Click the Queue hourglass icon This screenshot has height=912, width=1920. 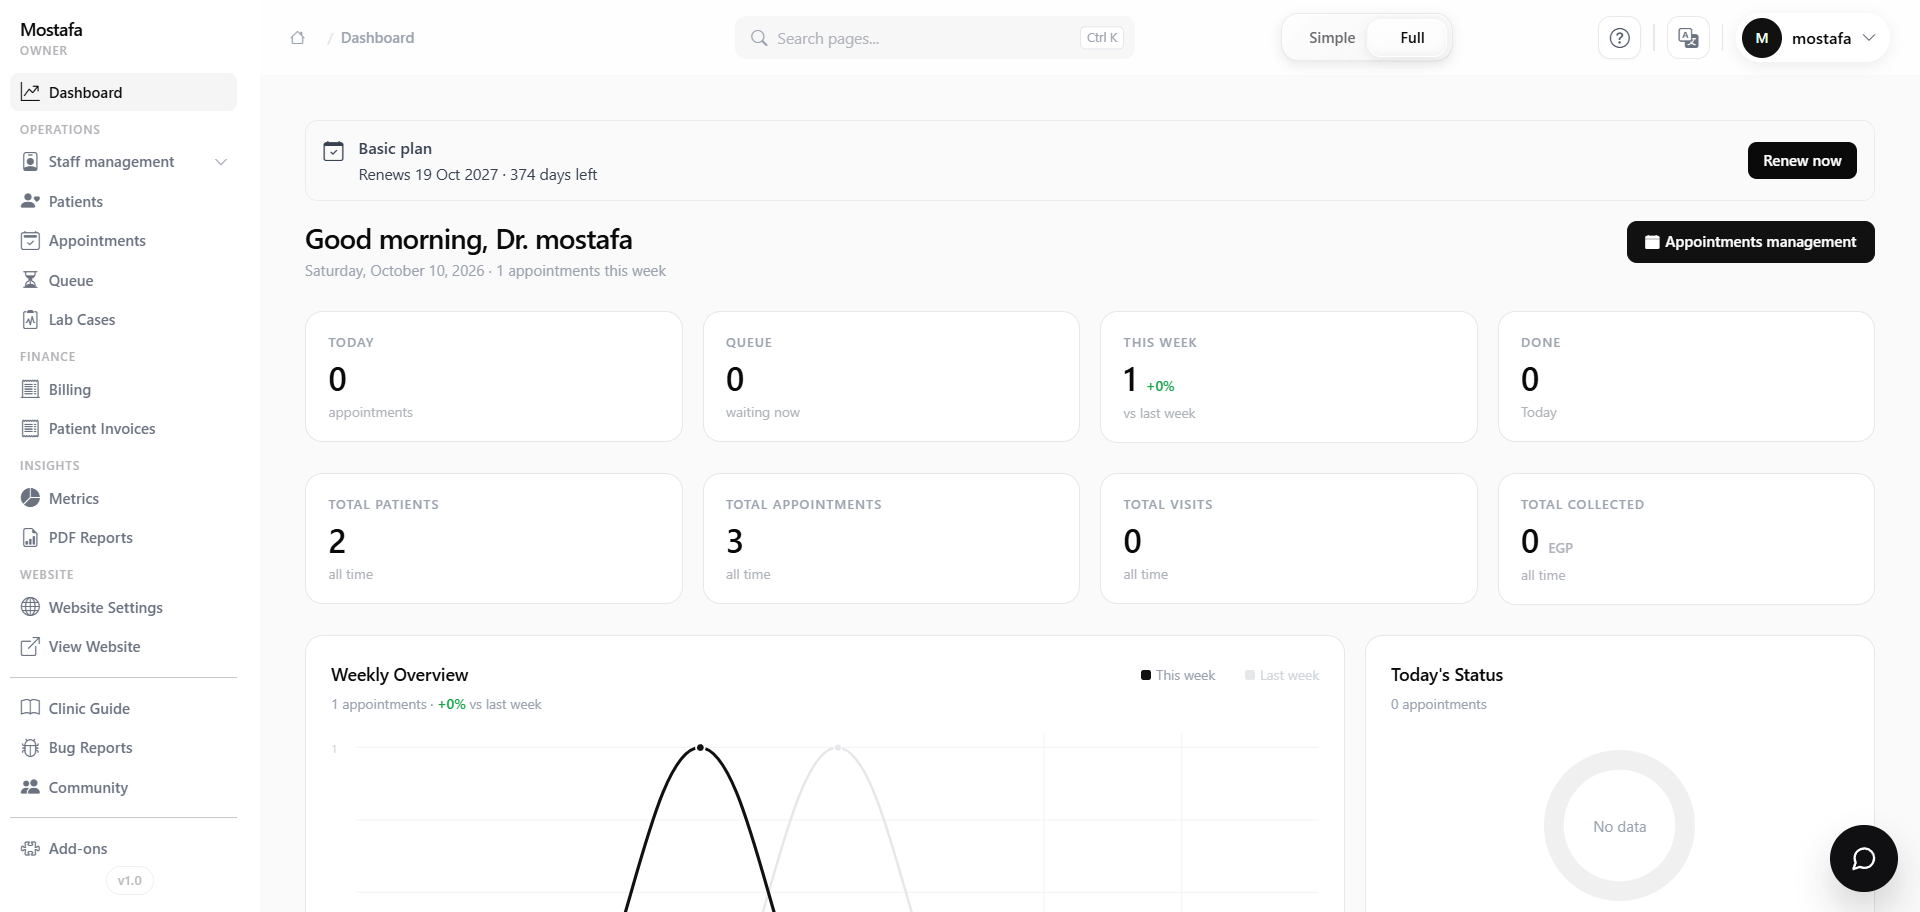[30, 280]
